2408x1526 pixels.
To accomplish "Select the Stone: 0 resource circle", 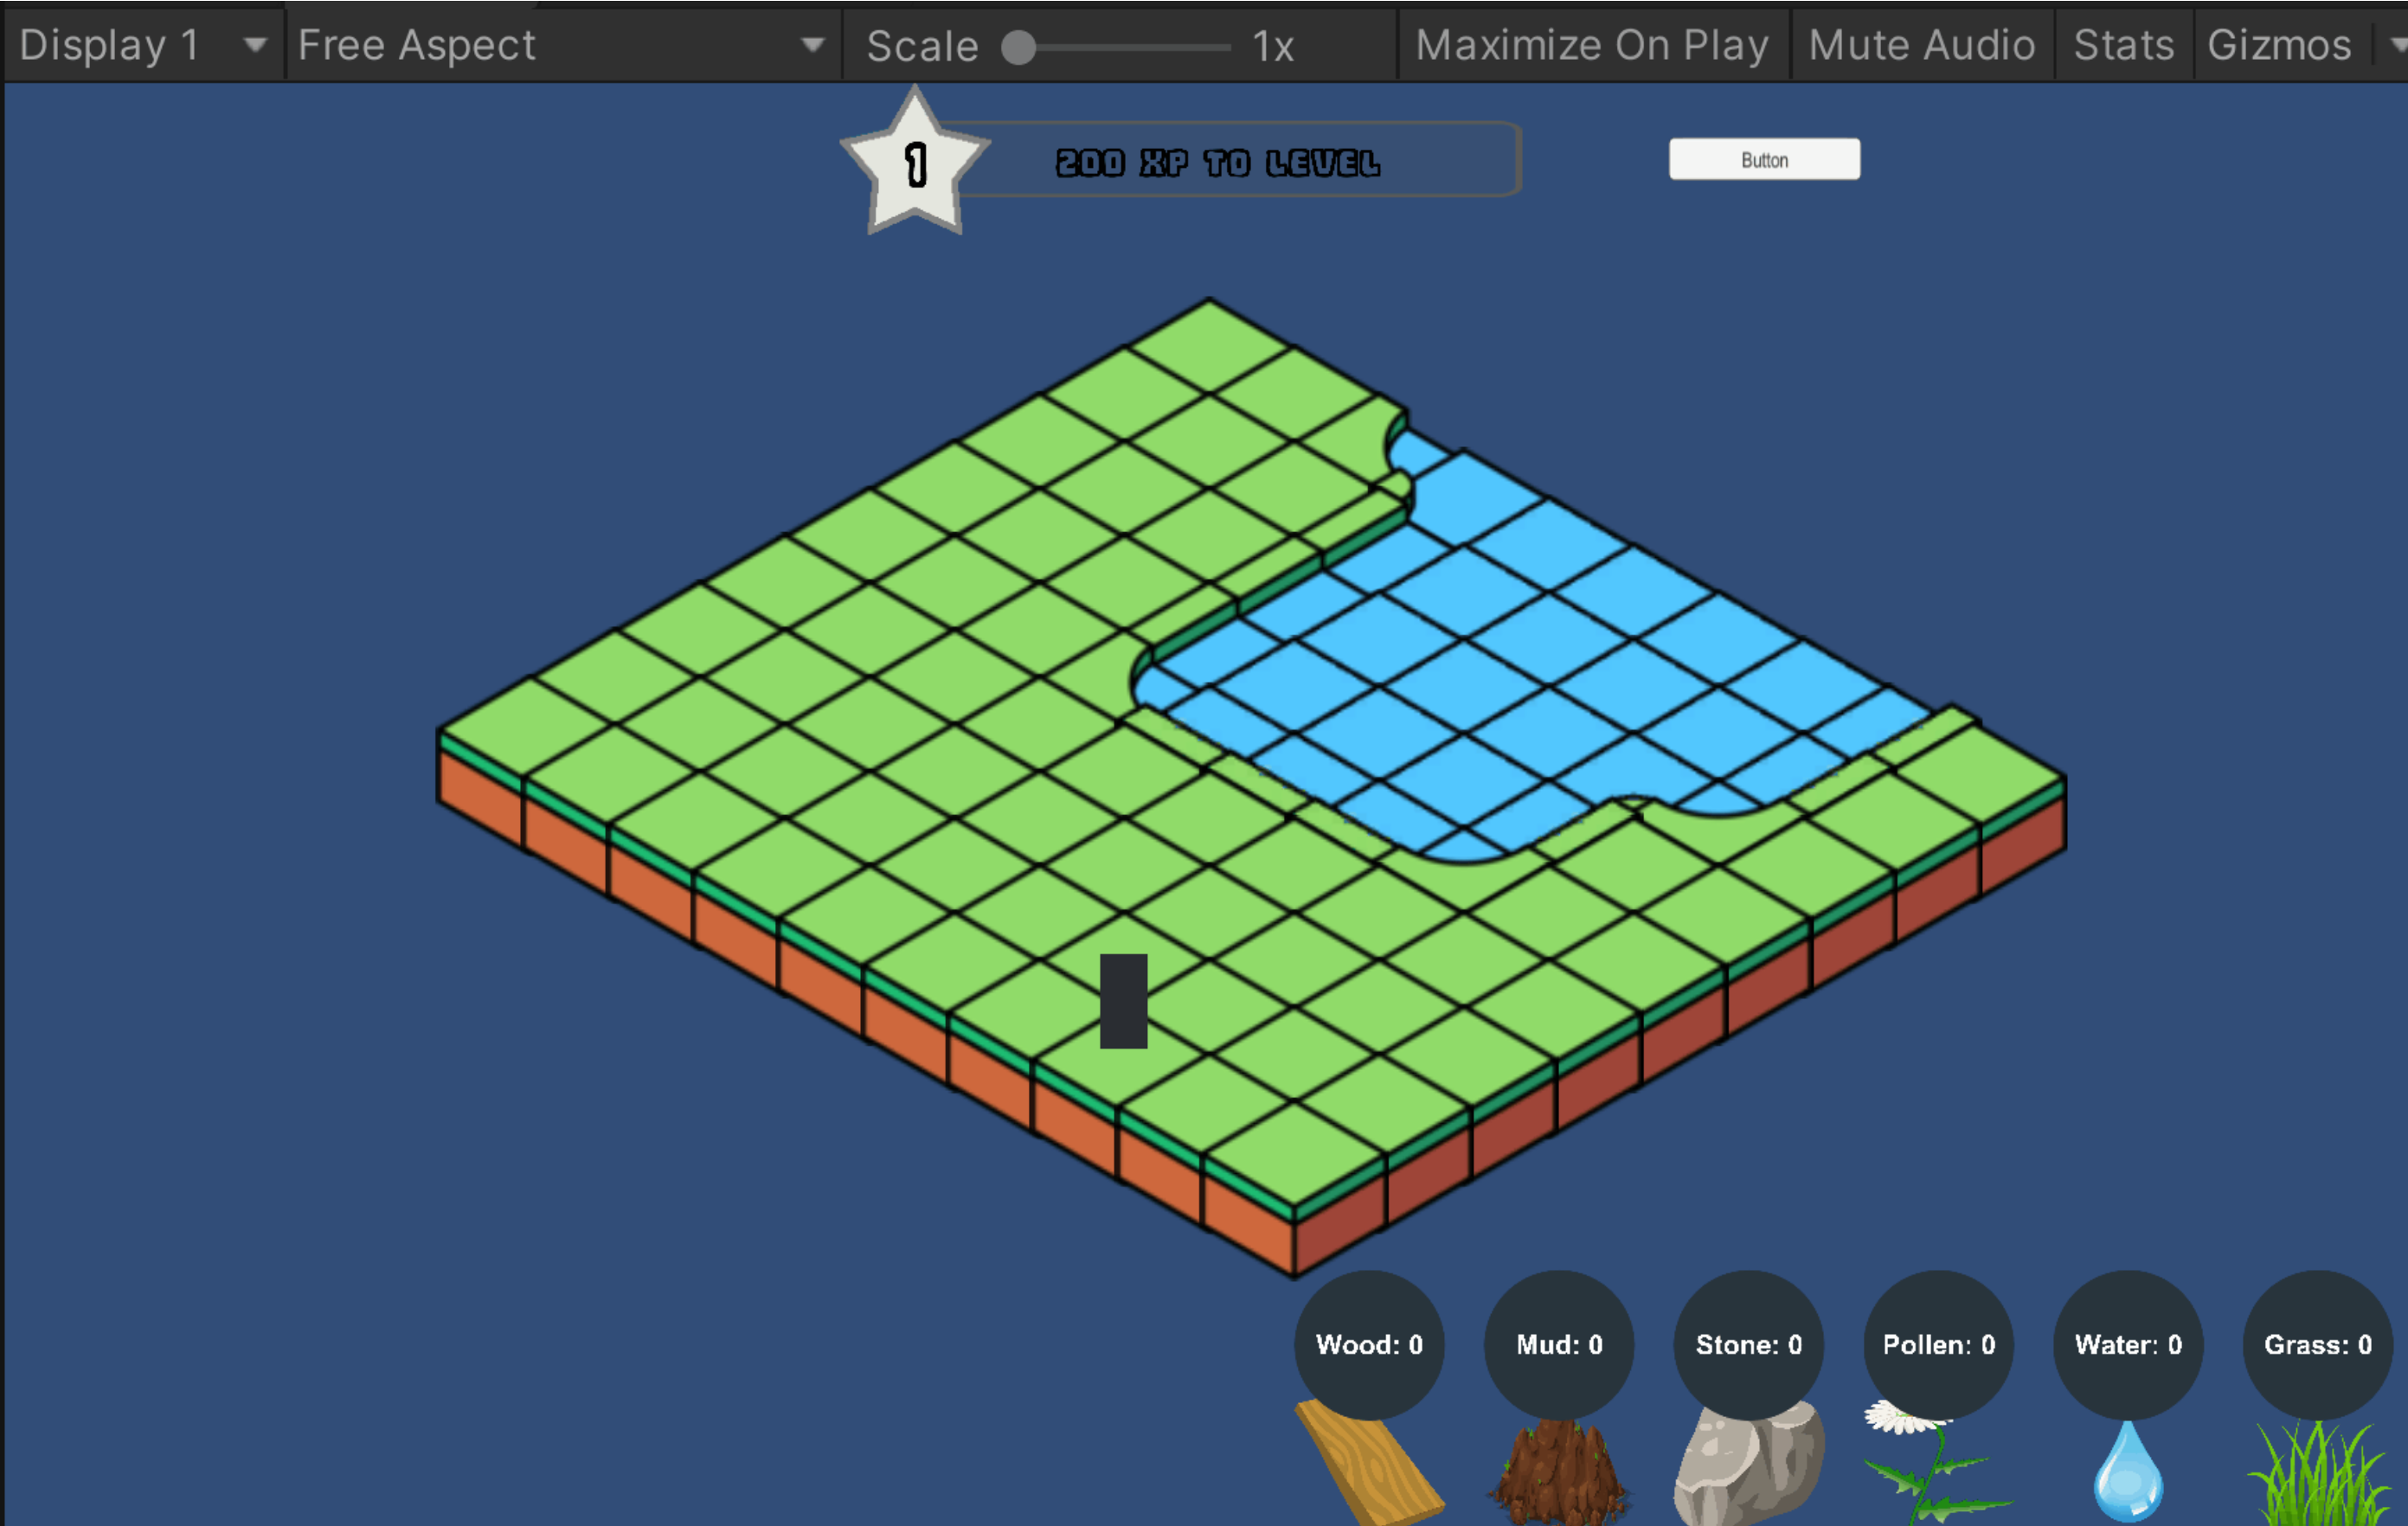I will [1749, 1344].
